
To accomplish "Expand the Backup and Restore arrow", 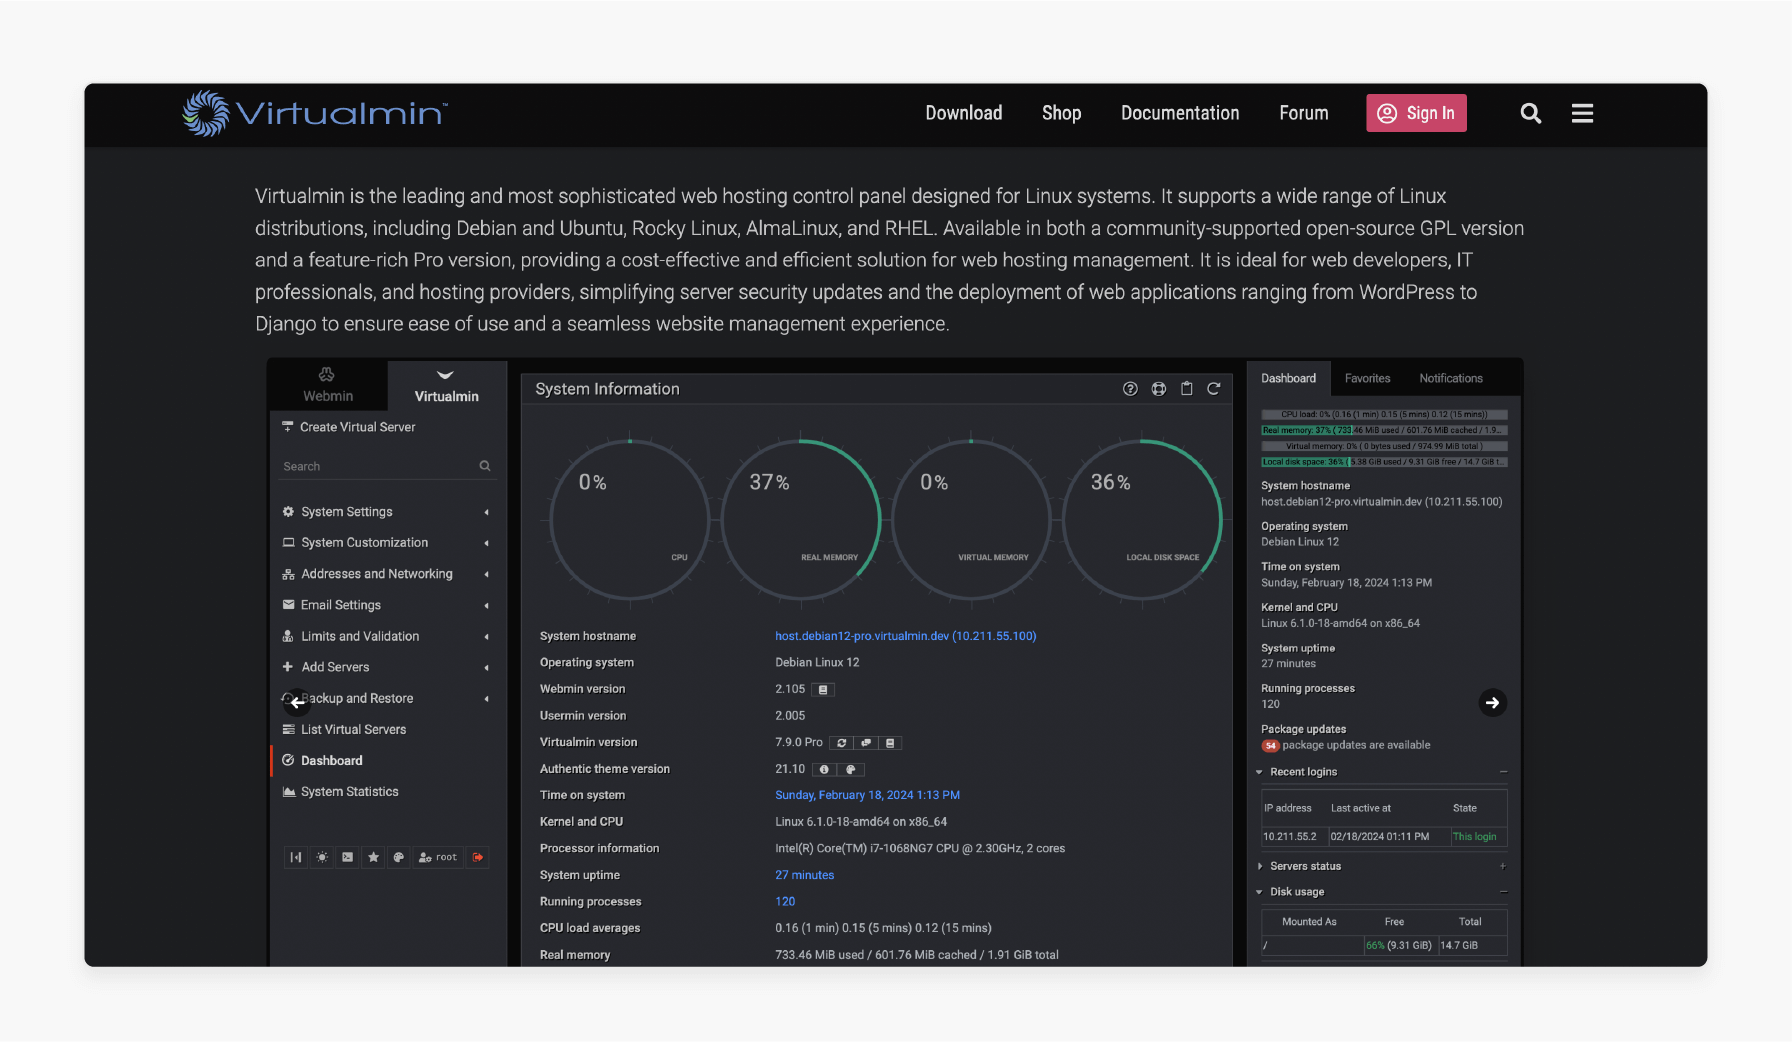I will pyautogui.click(x=487, y=698).
